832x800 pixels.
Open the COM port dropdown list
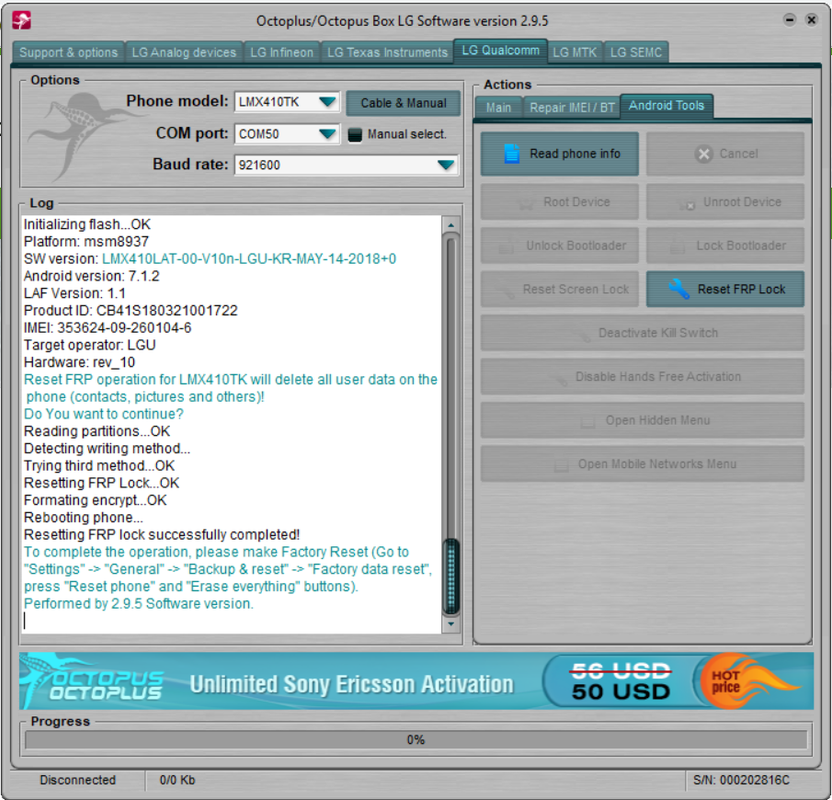[327, 134]
